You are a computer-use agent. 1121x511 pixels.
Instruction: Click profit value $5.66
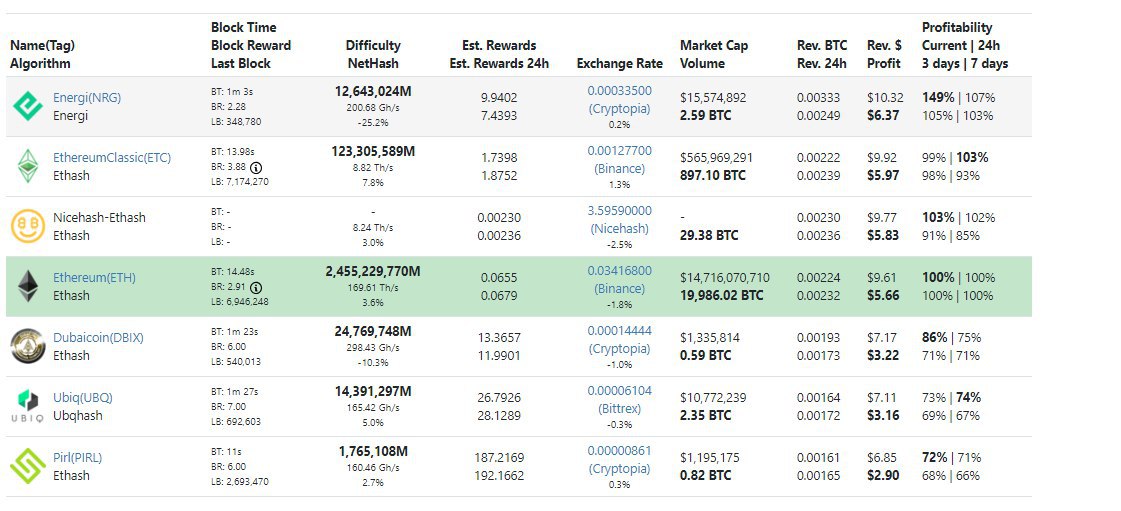point(883,295)
